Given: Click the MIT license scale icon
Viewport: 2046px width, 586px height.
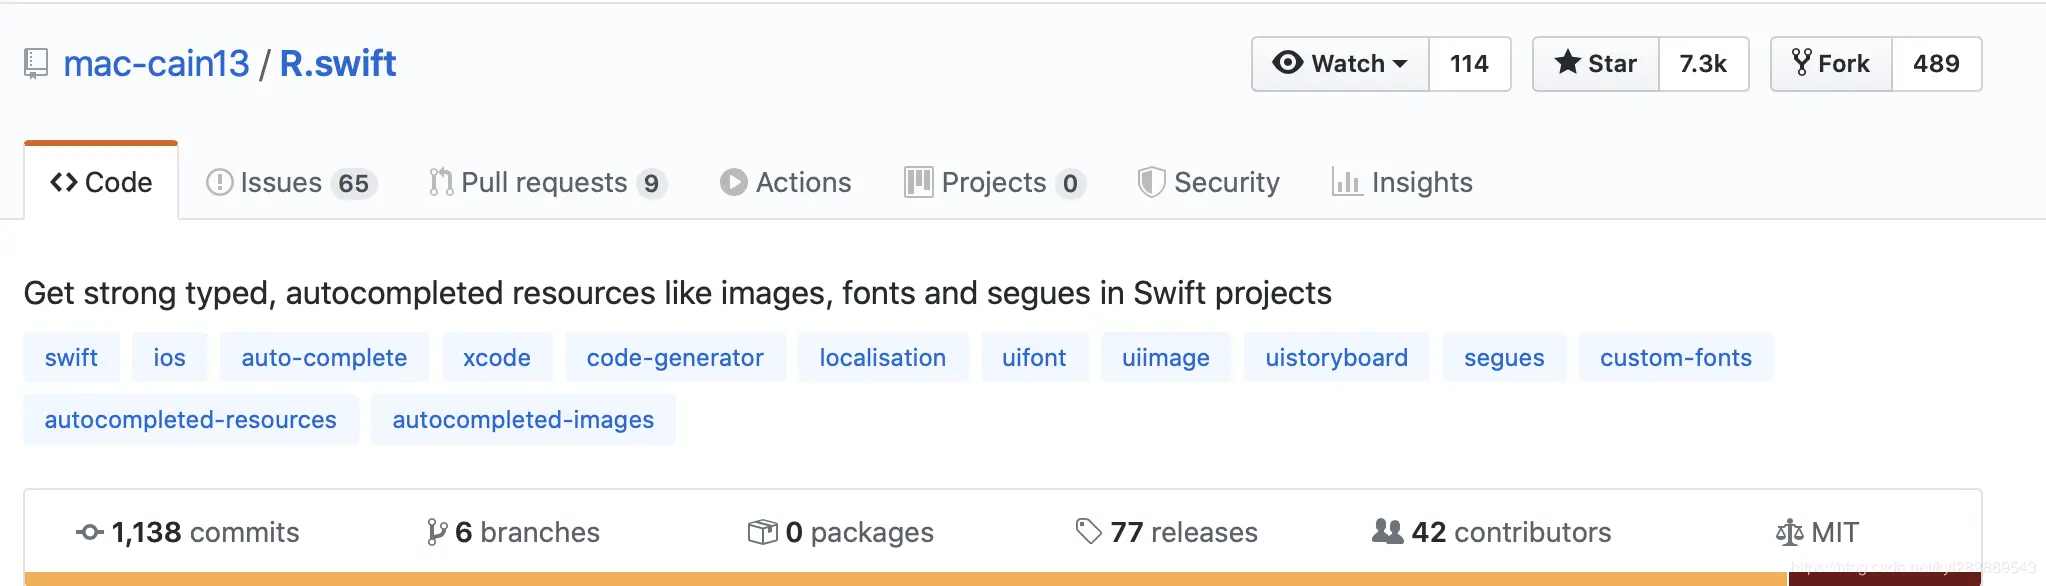Looking at the screenshot, I should click(1790, 532).
